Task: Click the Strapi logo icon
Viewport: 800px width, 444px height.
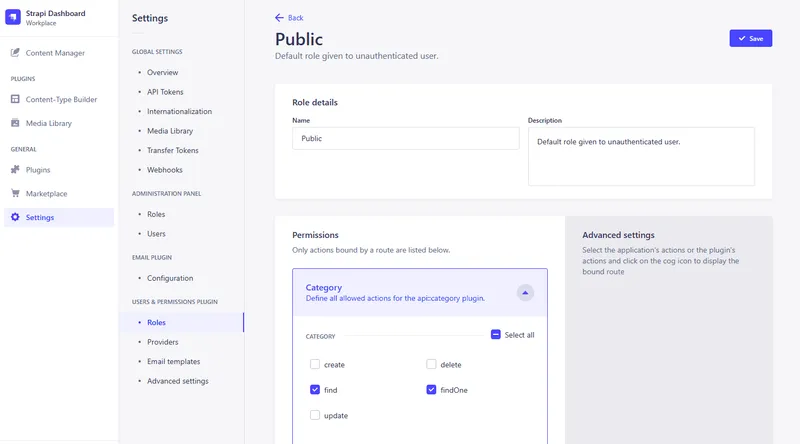Action: [x=15, y=17]
